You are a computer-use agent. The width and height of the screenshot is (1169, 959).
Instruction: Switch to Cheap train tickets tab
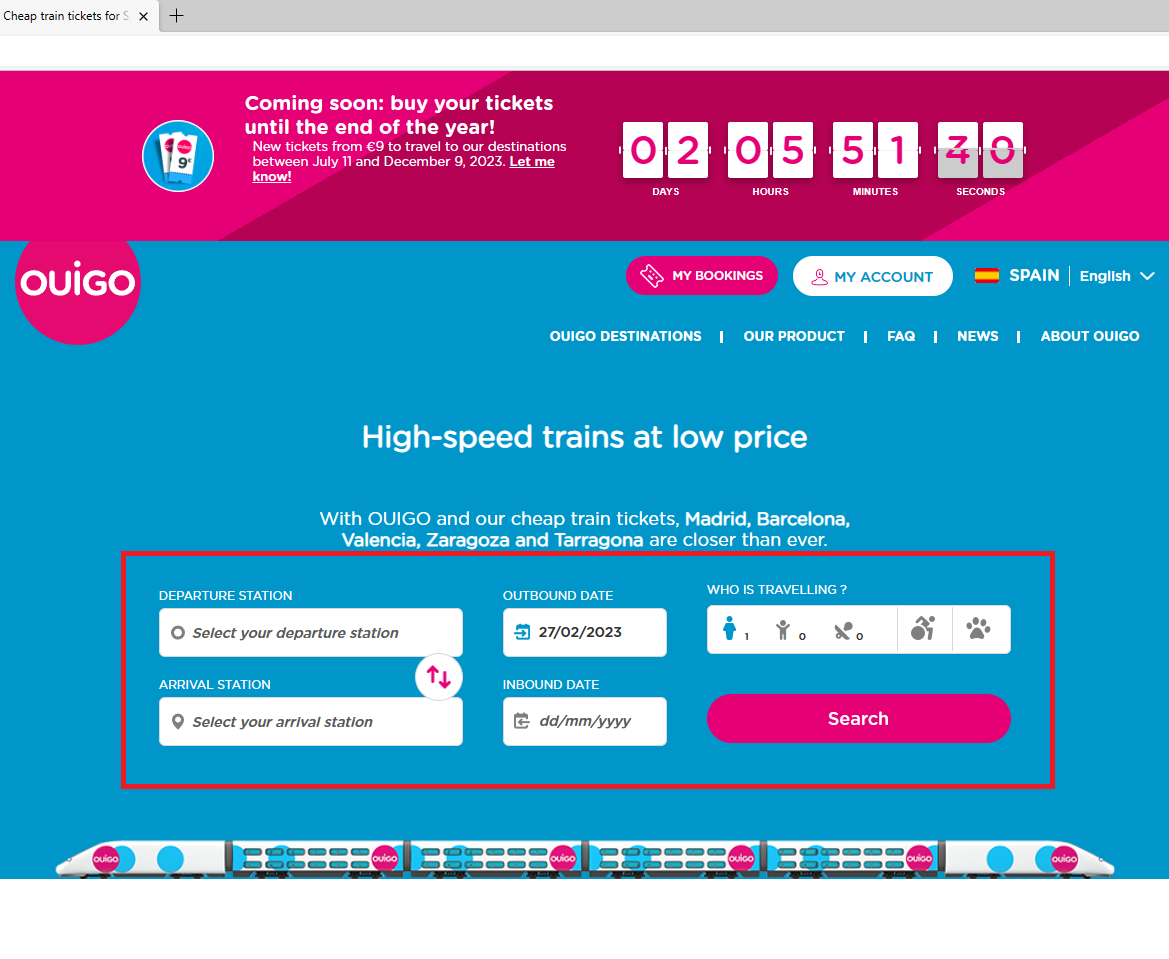(66, 16)
